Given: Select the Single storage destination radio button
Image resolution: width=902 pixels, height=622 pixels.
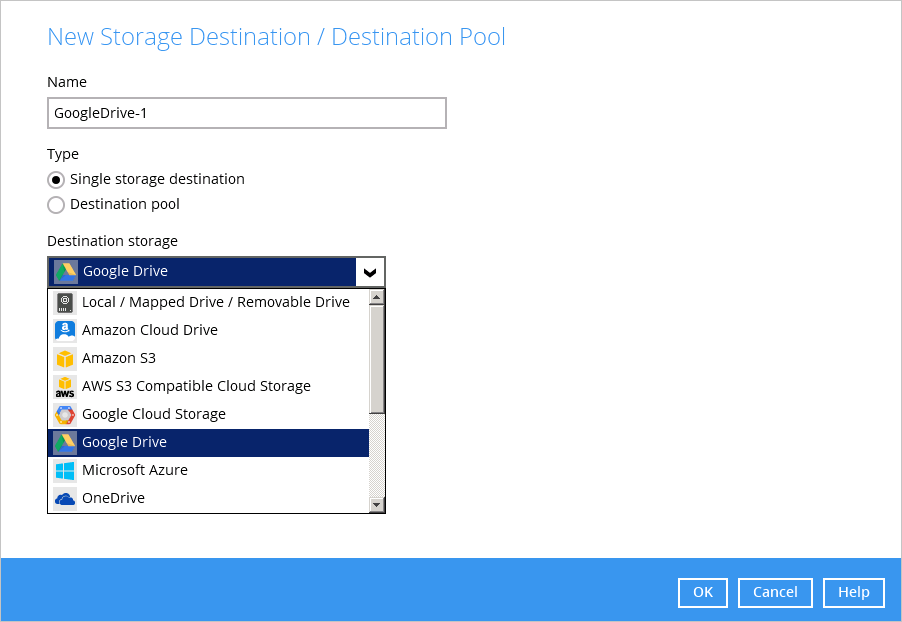Looking at the screenshot, I should 56,180.
